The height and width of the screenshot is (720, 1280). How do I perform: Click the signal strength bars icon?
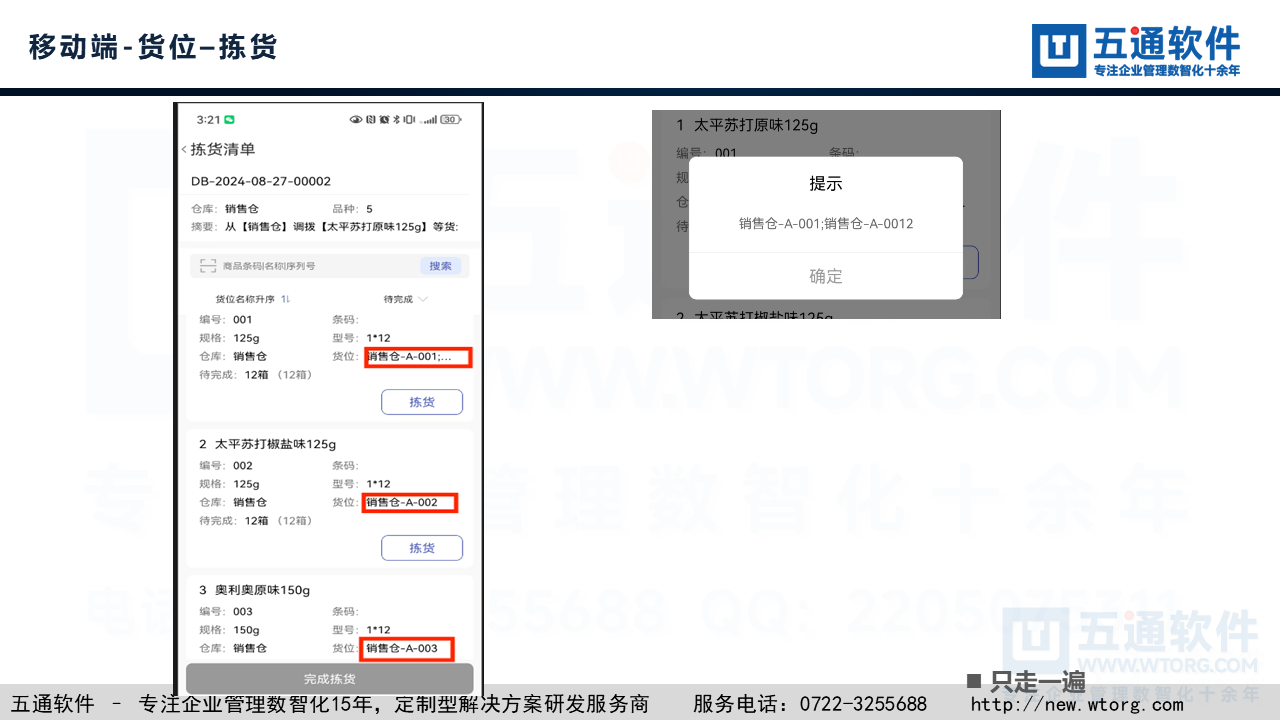pos(429,120)
